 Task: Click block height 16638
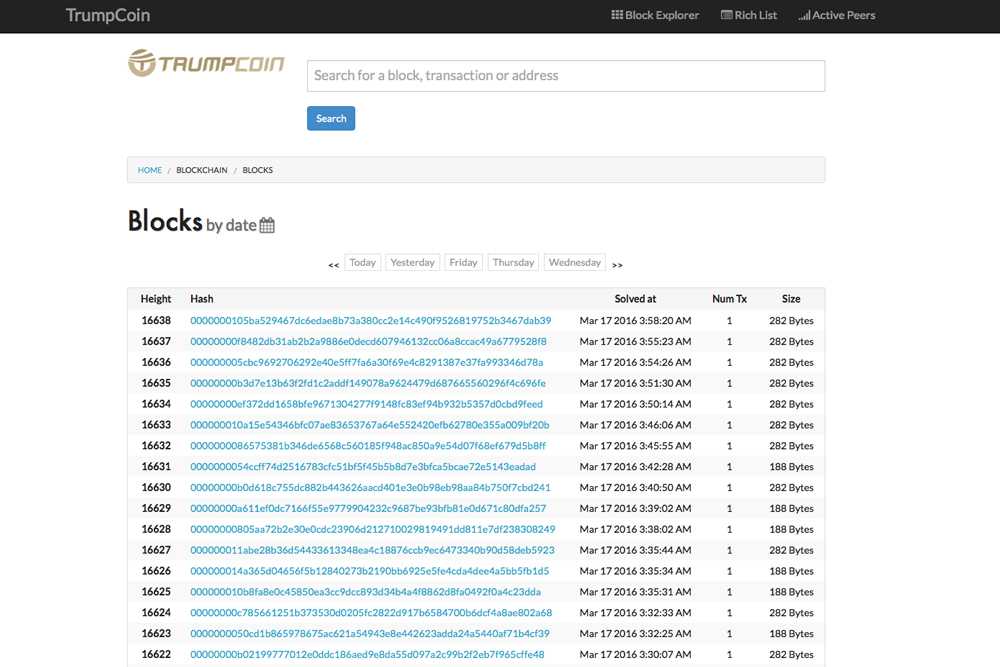click(x=156, y=321)
